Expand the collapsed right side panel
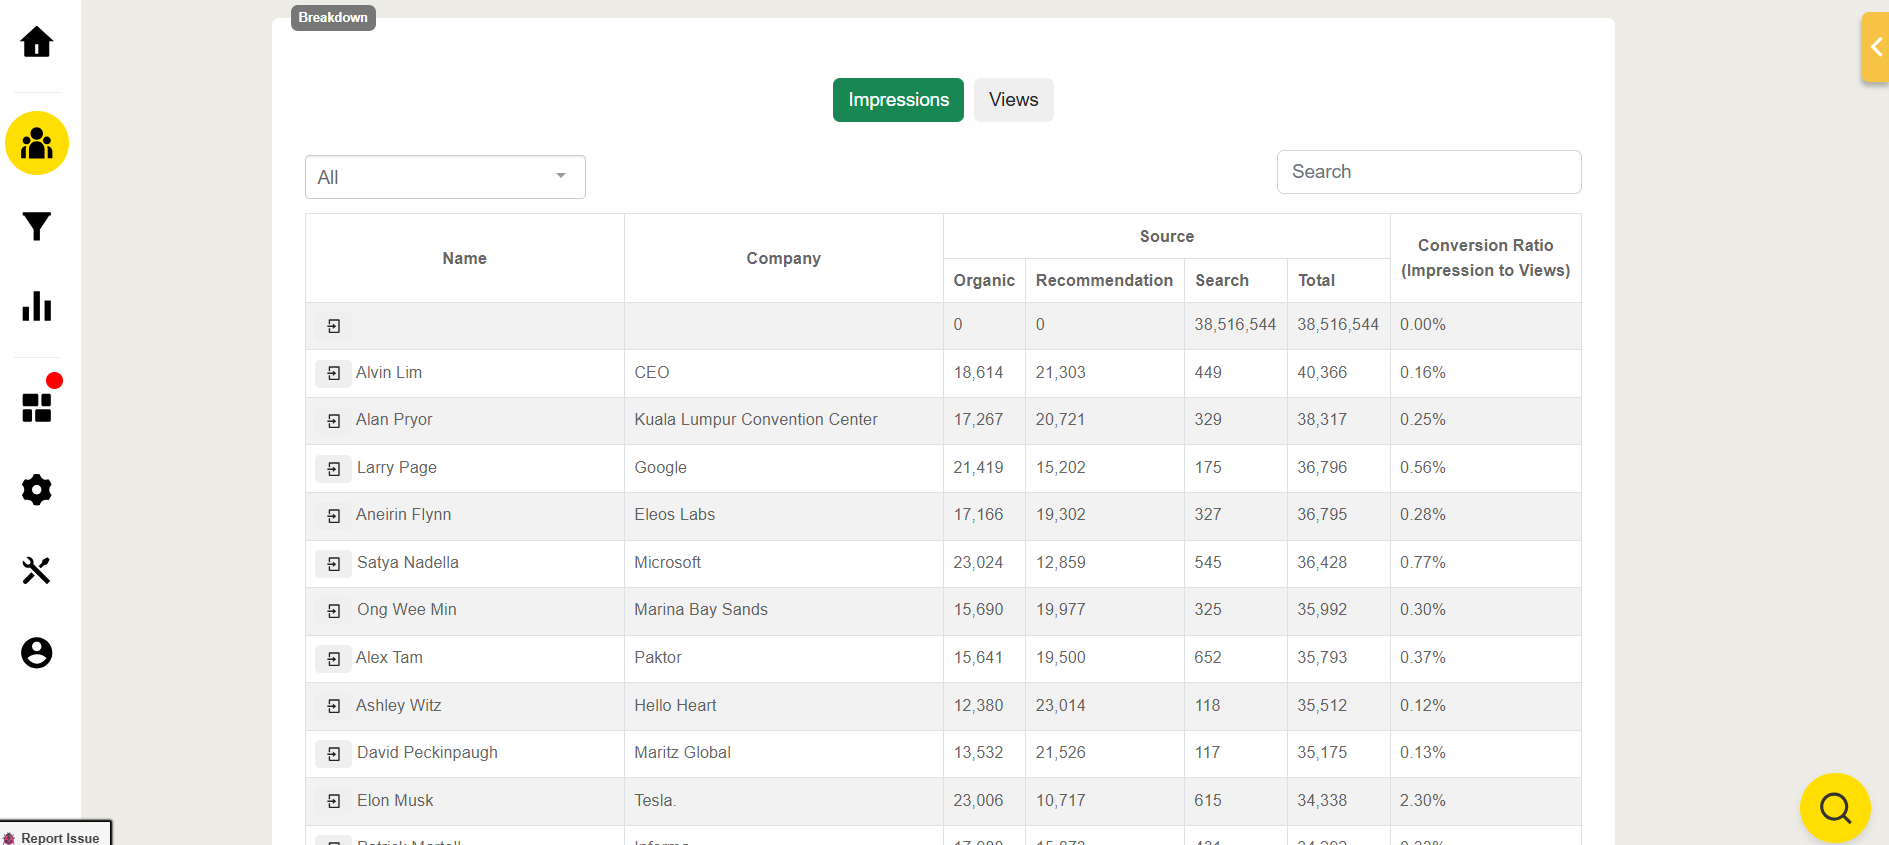This screenshot has height=845, width=1889. (x=1875, y=47)
